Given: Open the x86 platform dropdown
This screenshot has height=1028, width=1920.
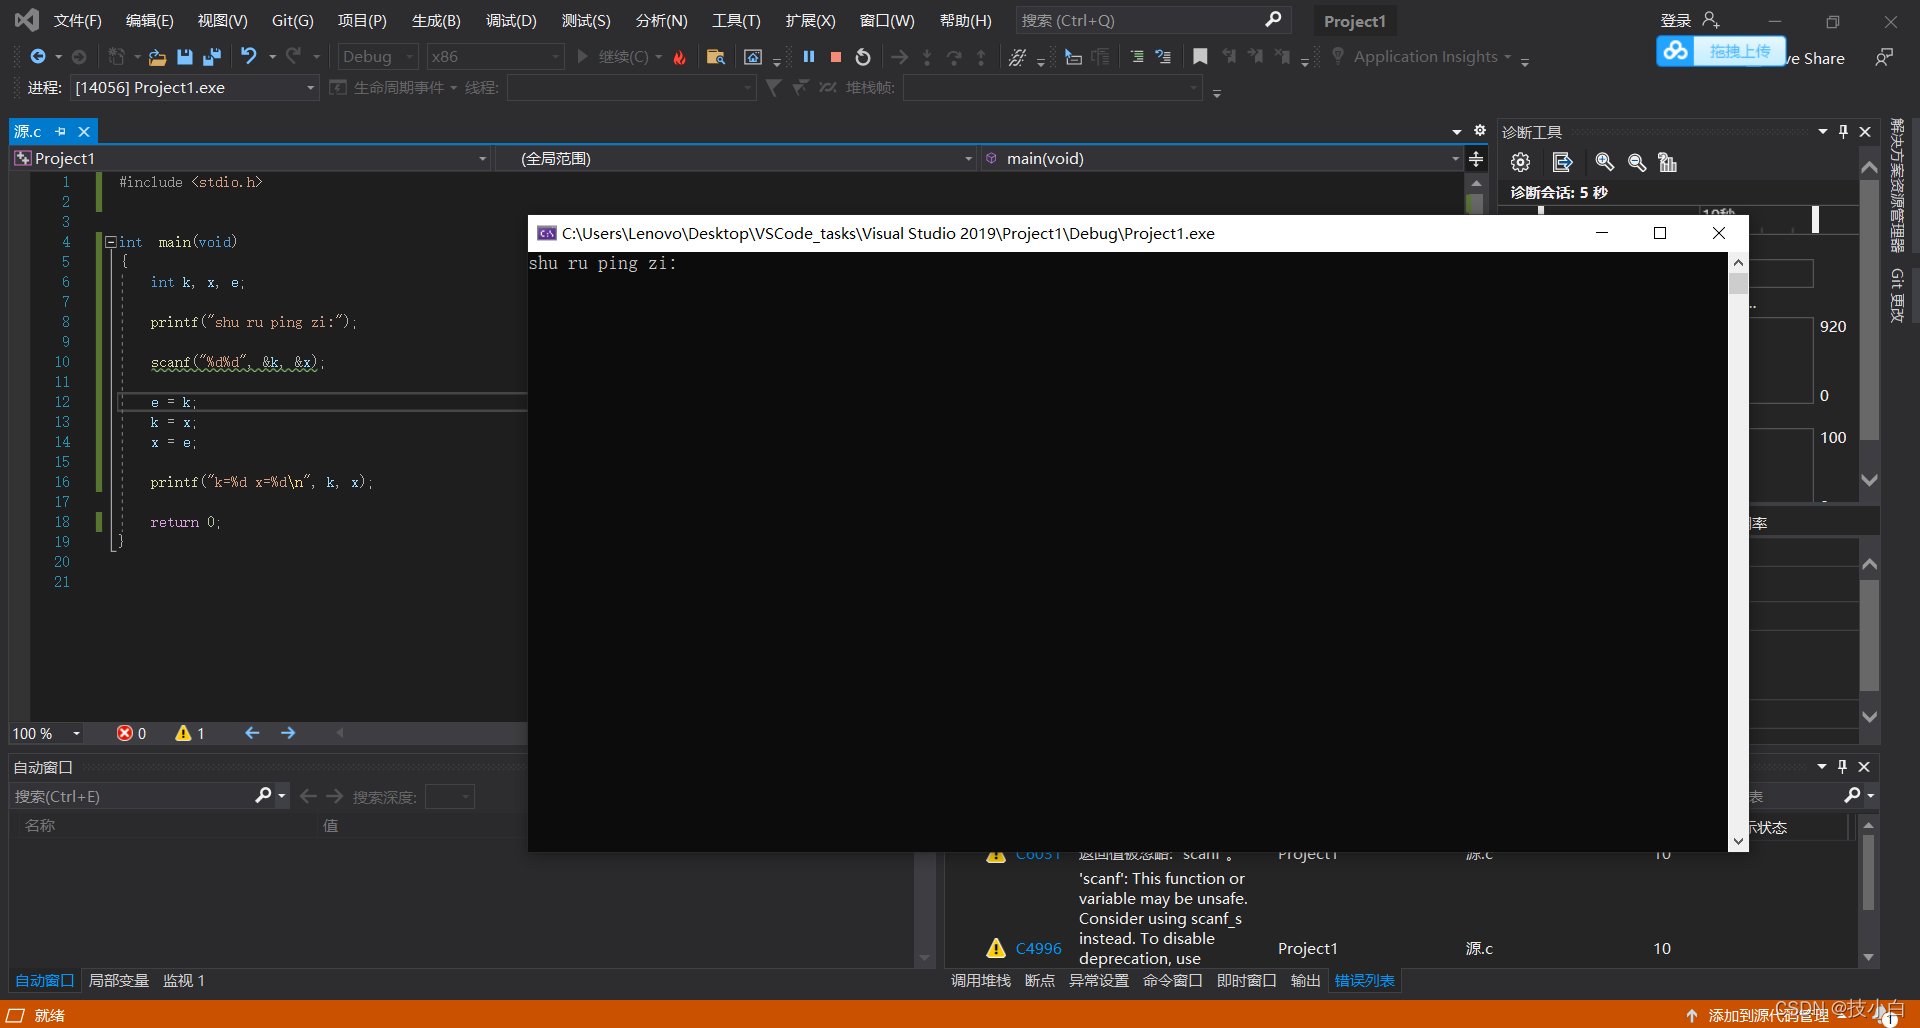Looking at the screenshot, I should (x=495, y=57).
